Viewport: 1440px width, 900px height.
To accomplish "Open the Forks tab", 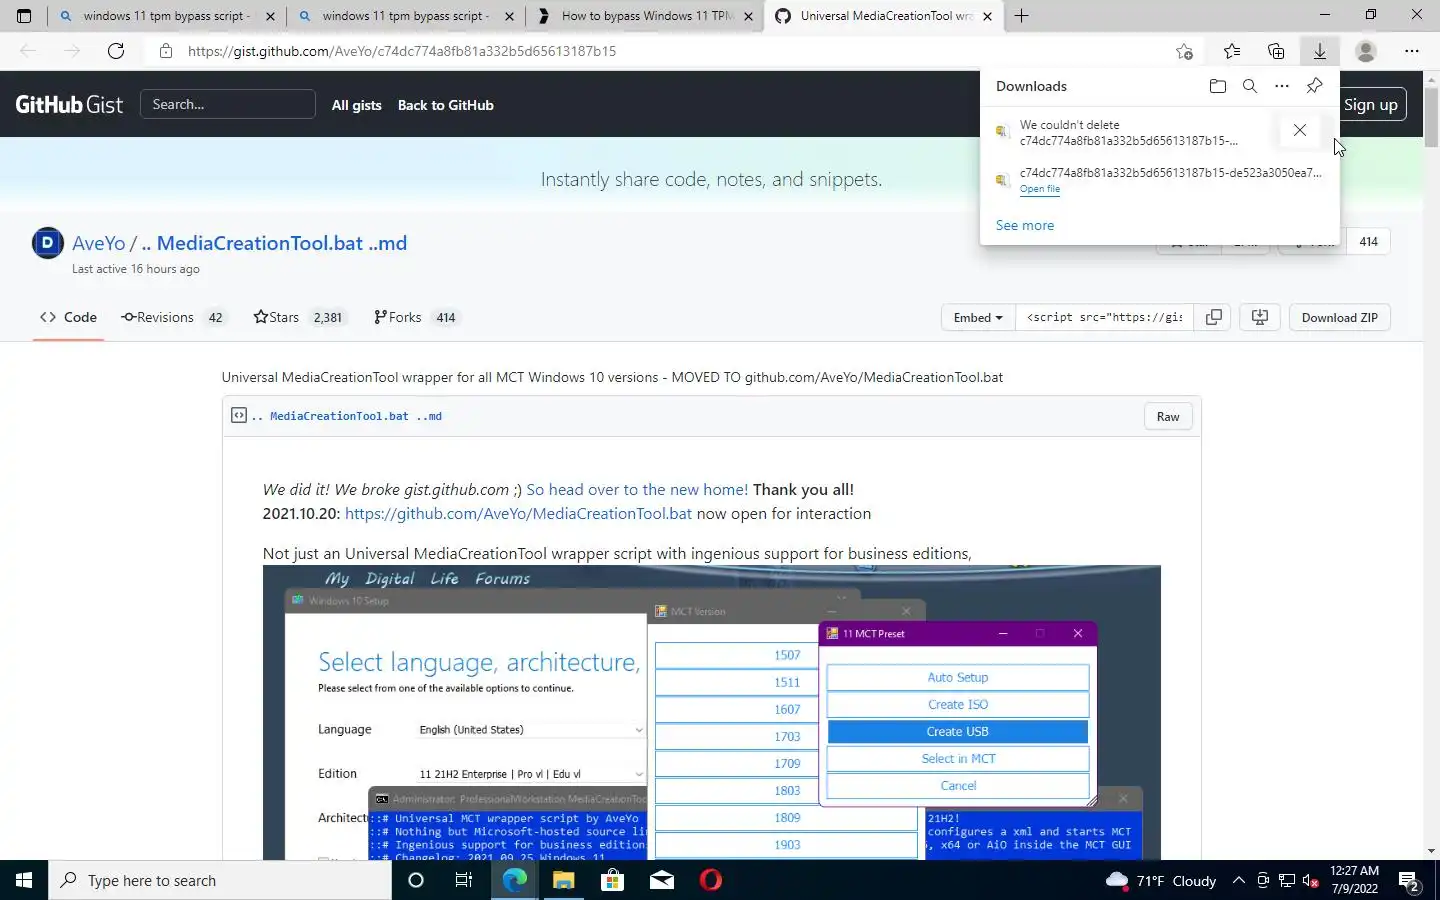I will [415, 317].
